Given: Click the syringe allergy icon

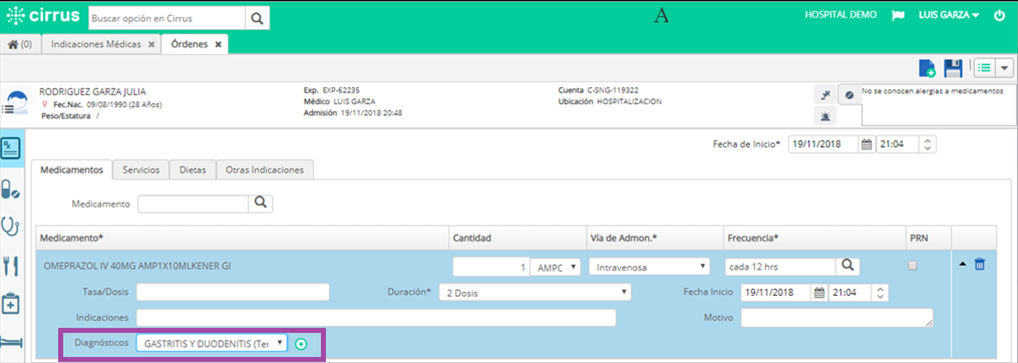Looking at the screenshot, I should point(825,95).
